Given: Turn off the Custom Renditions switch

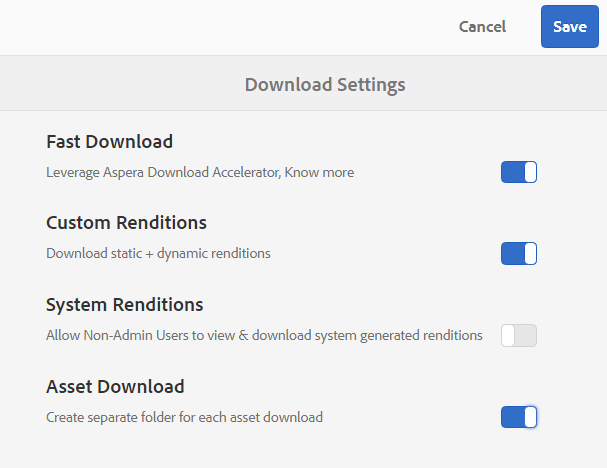Looking at the screenshot, I should [519, 254].
